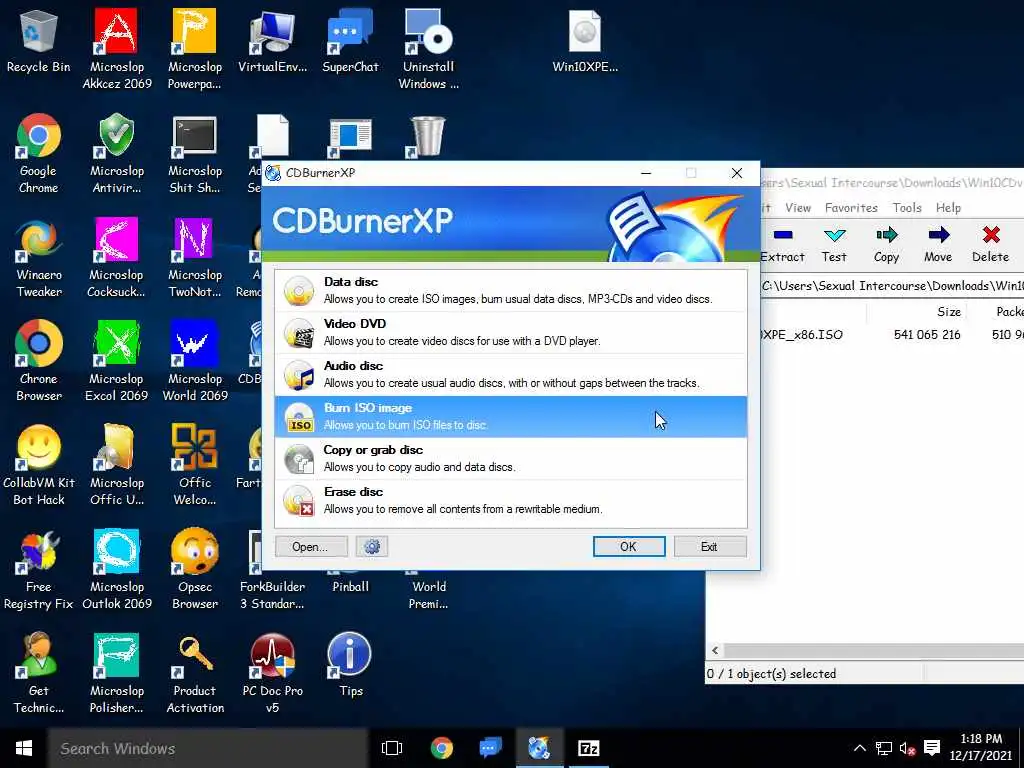
Task: Select the Product Activation key icon
Action: 195,674
